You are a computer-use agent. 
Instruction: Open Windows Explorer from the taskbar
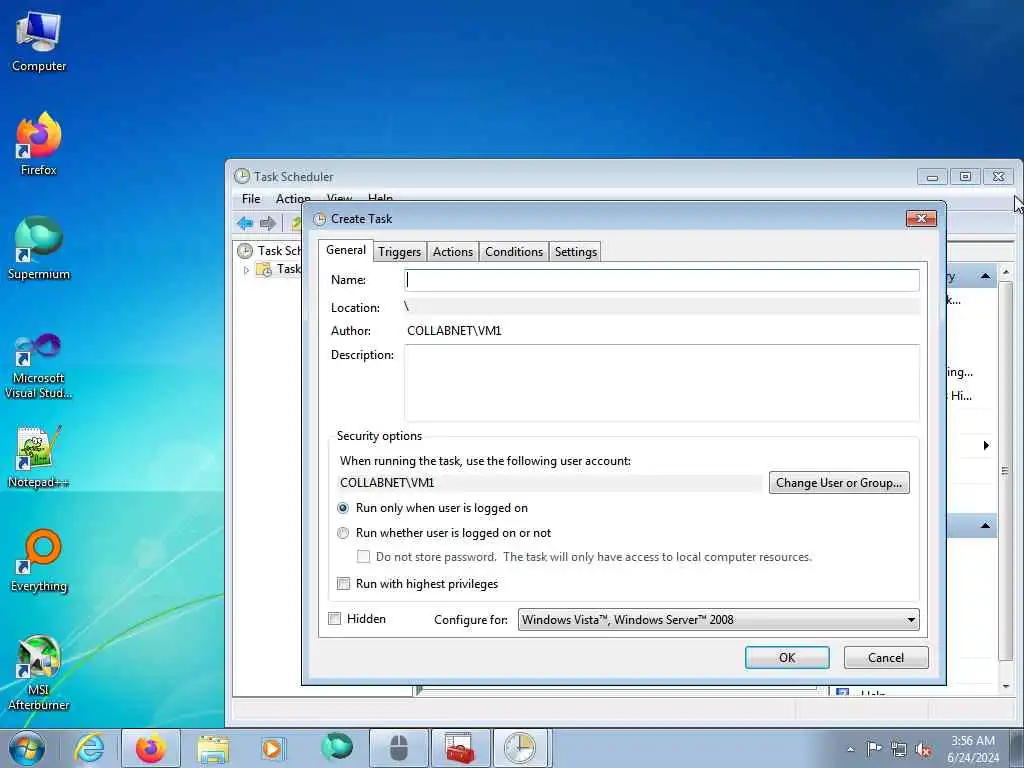tap(213, 748)
